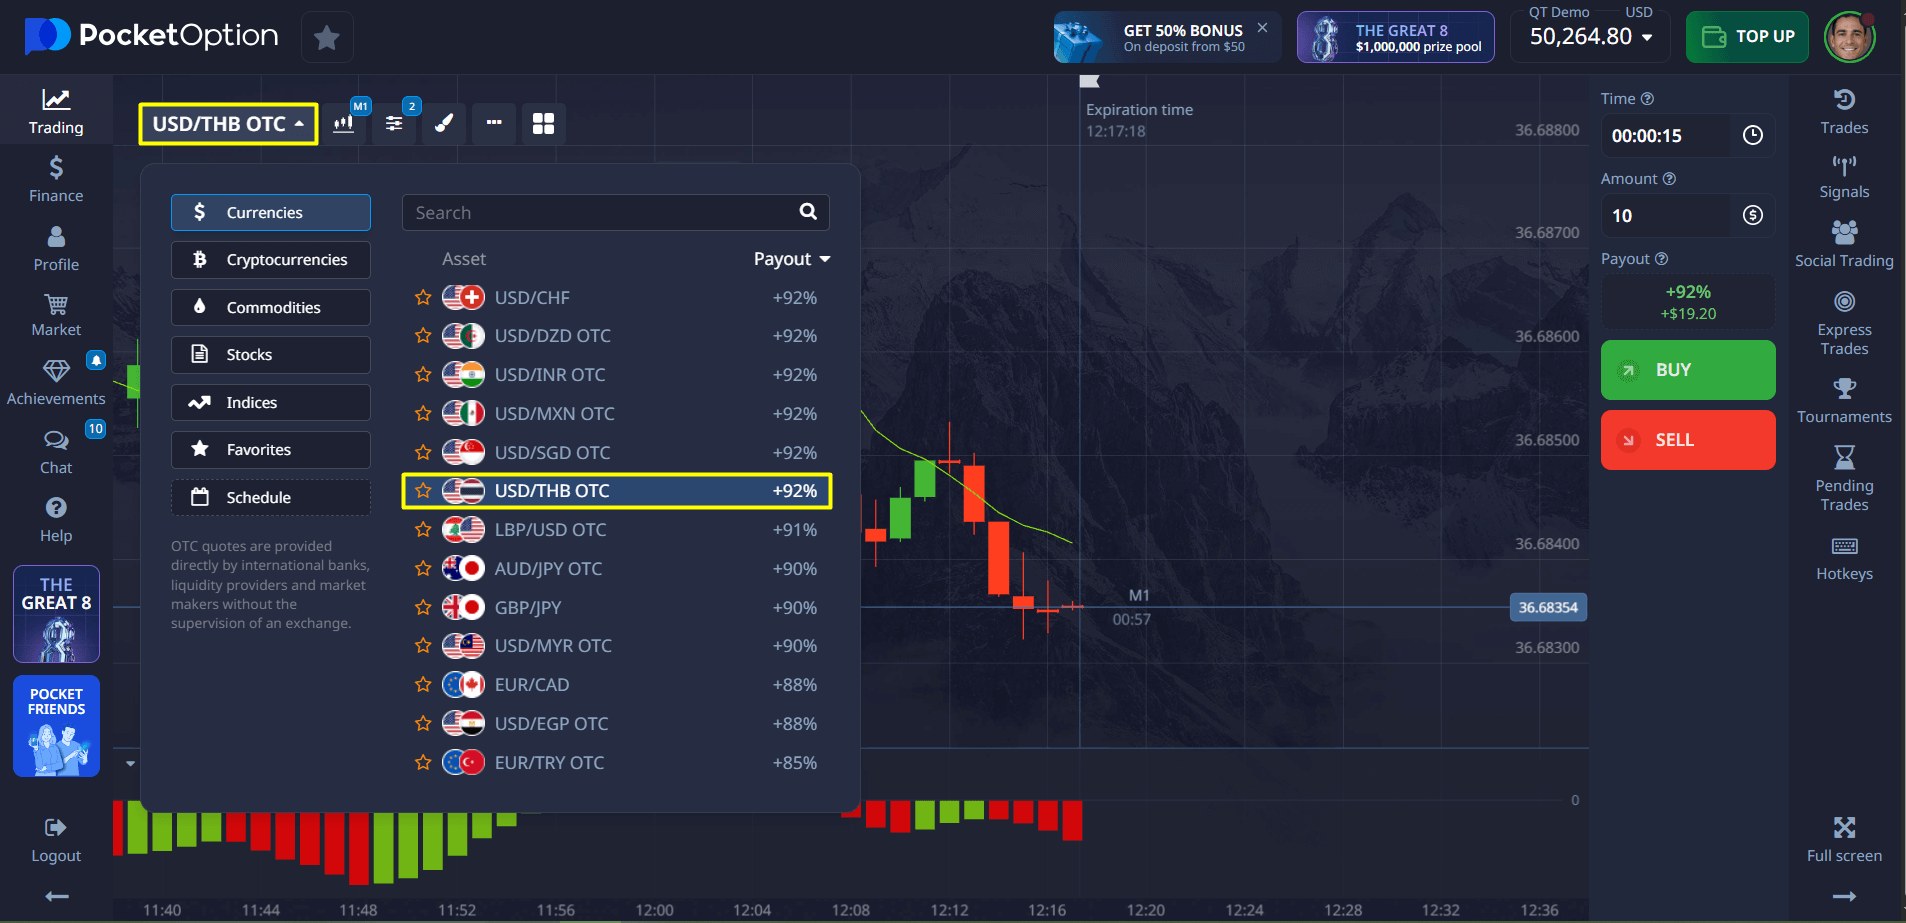The image size is (1906, 923).
Task: Sort assets by Payout column
Action: (791, 259)
